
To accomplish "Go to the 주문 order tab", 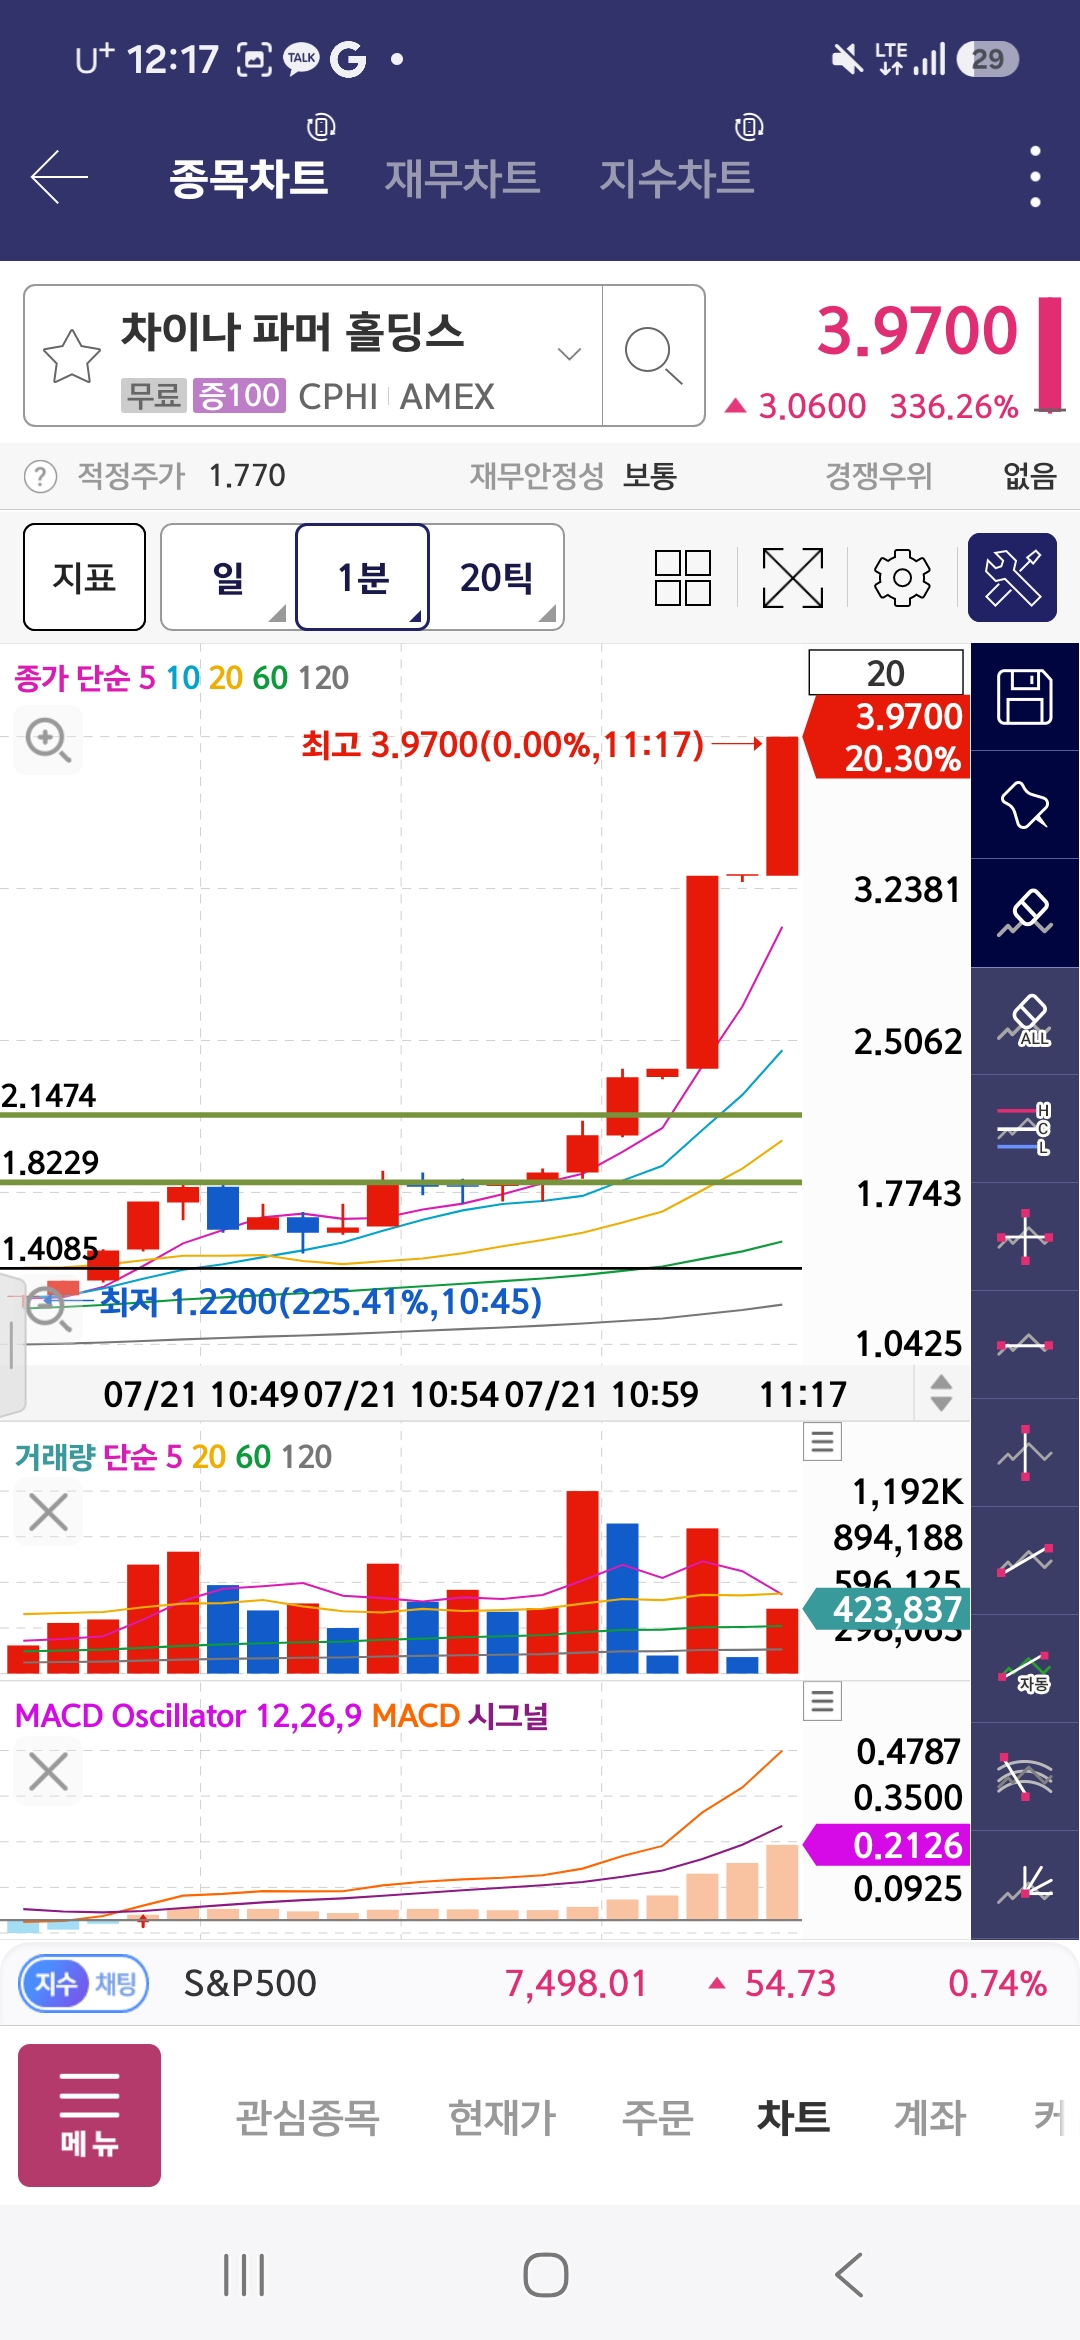I will pos(657,2117).
